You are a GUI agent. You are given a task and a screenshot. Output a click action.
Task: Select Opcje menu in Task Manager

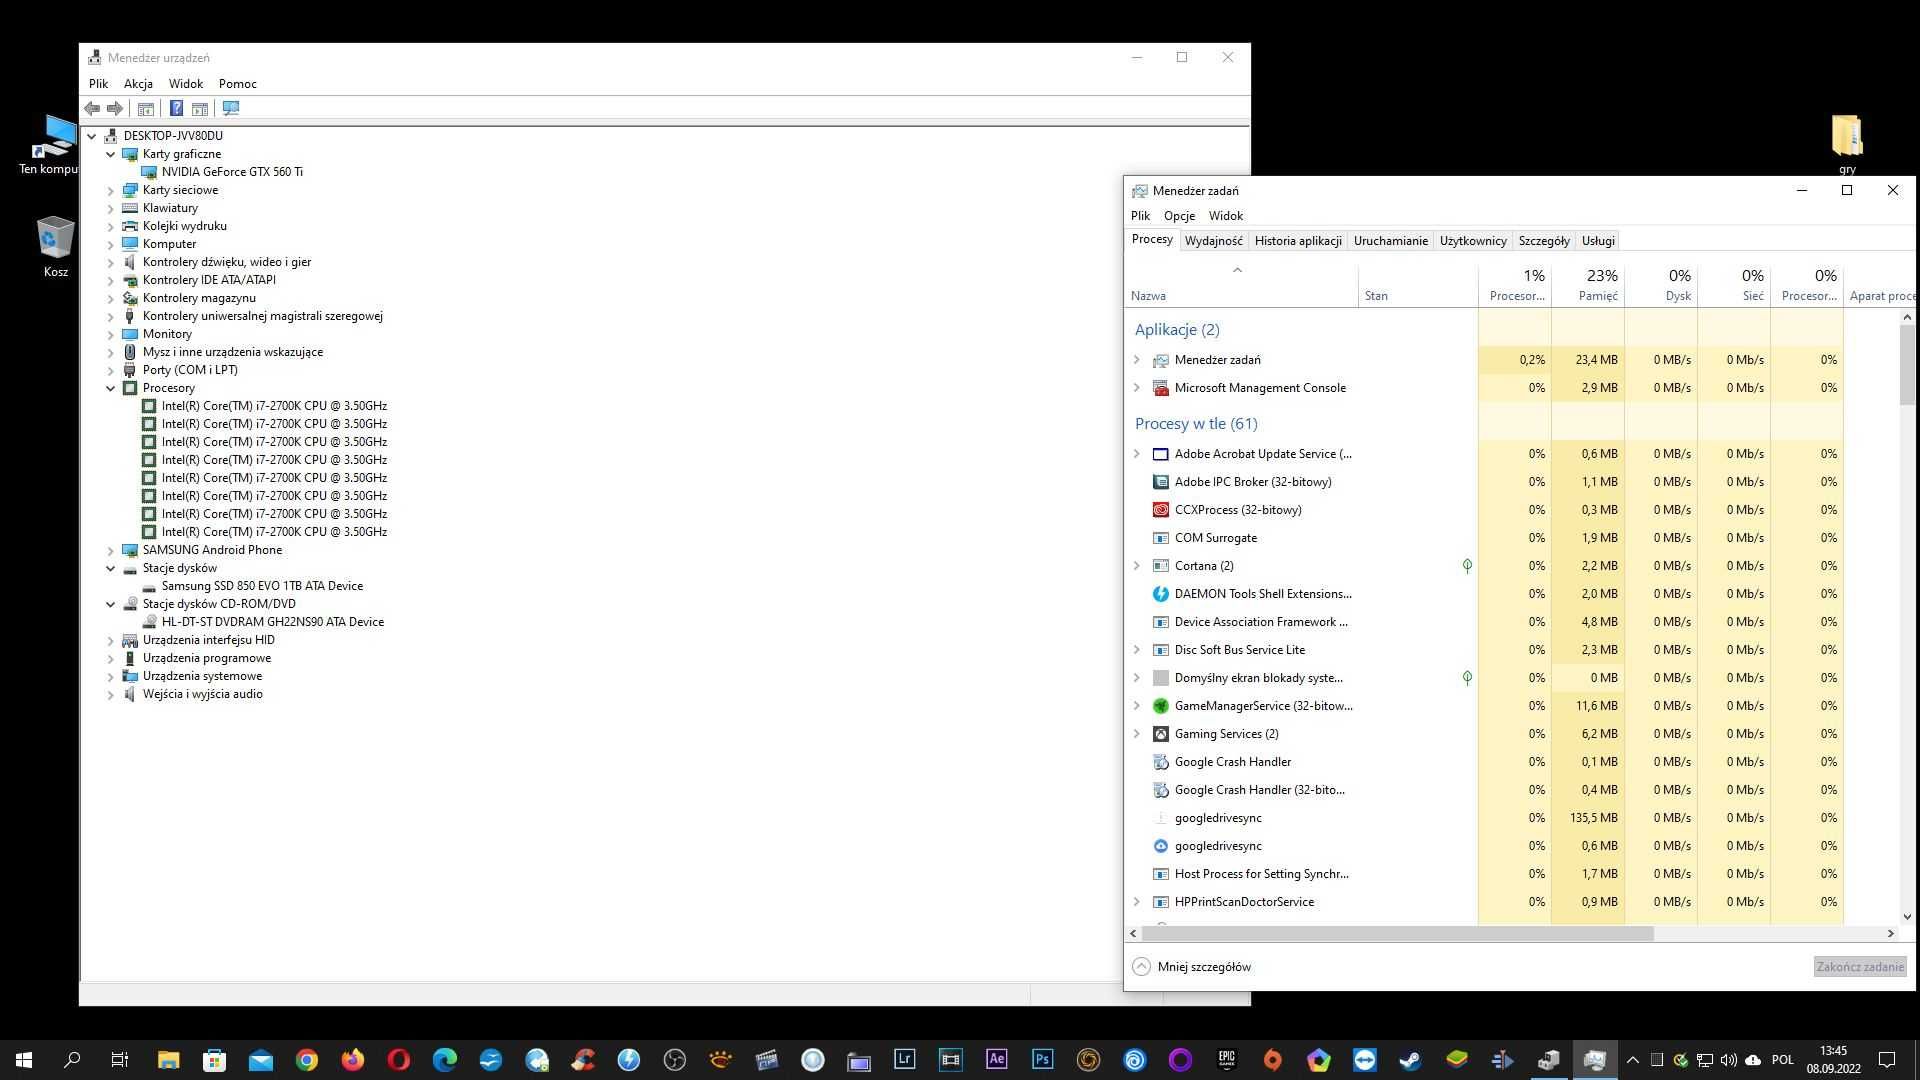[x=1179, y=215]
